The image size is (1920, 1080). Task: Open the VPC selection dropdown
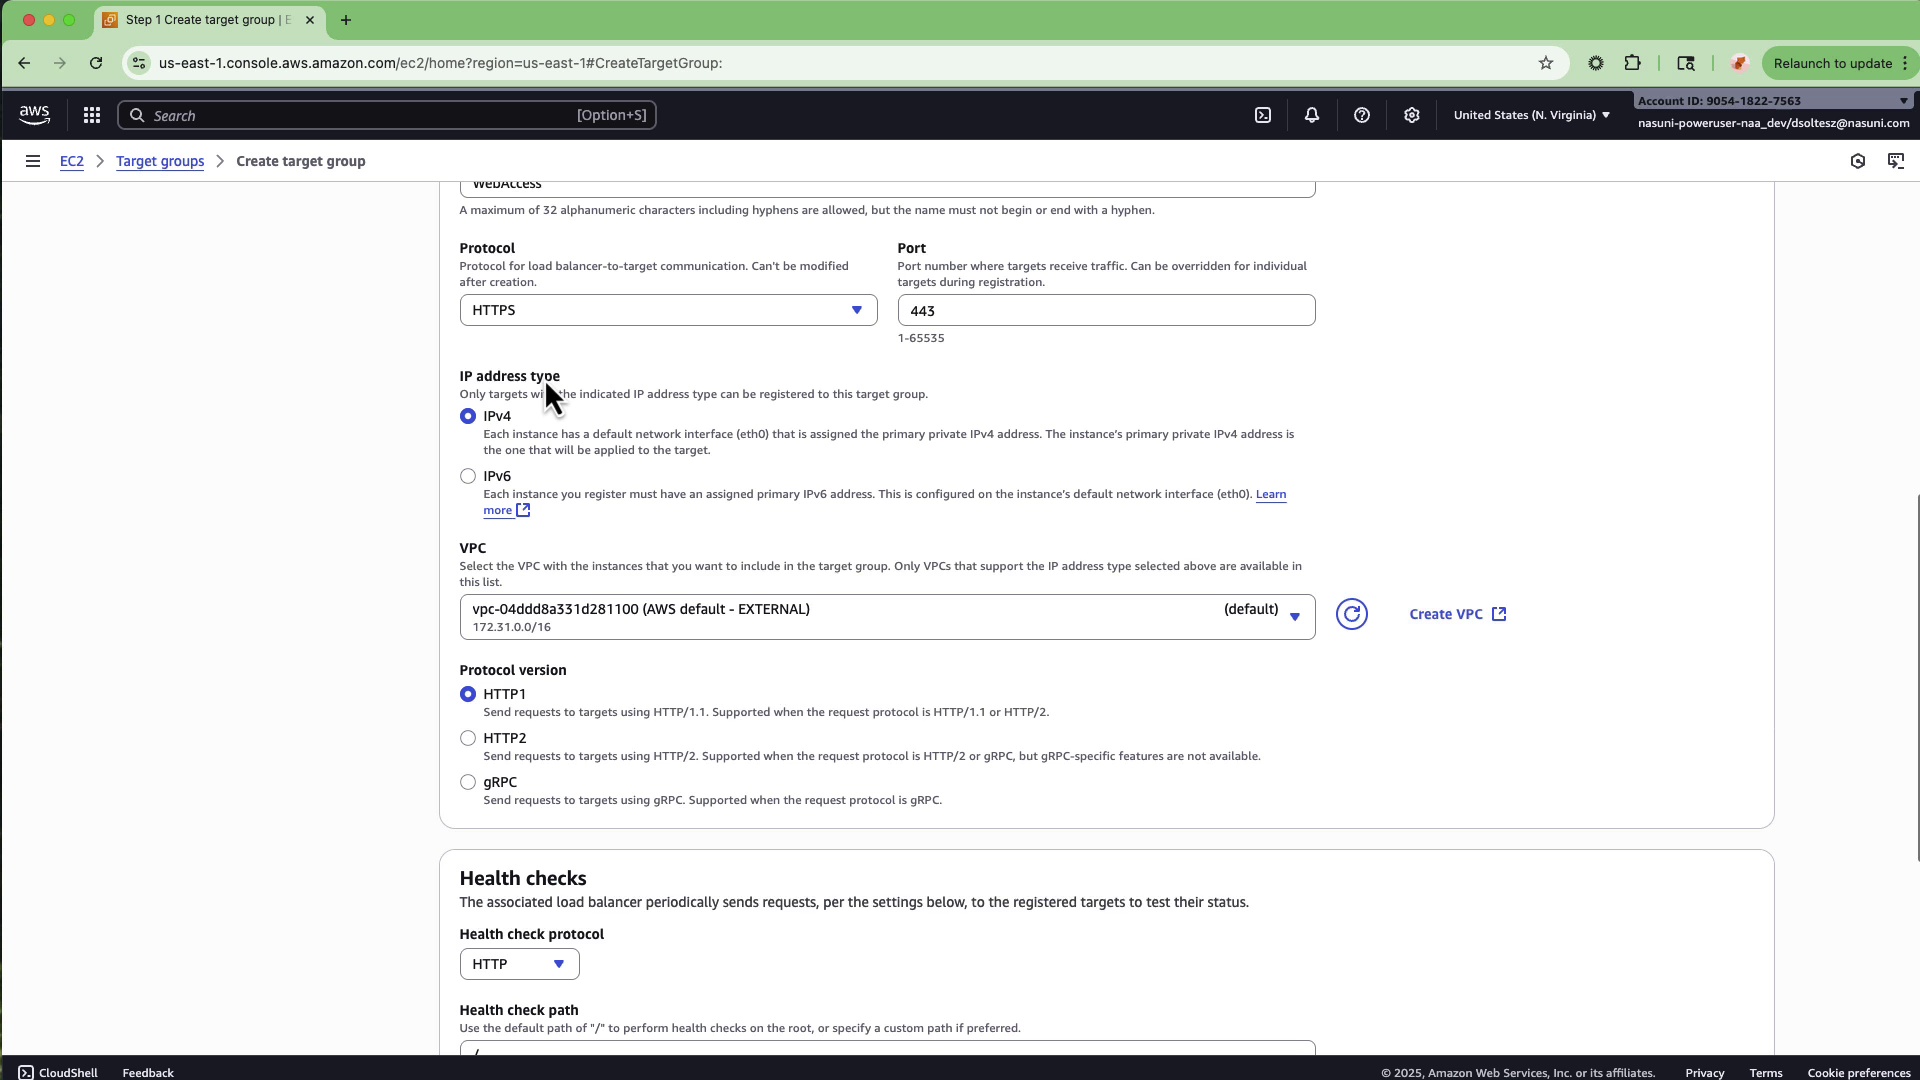(x=886, y=616)
